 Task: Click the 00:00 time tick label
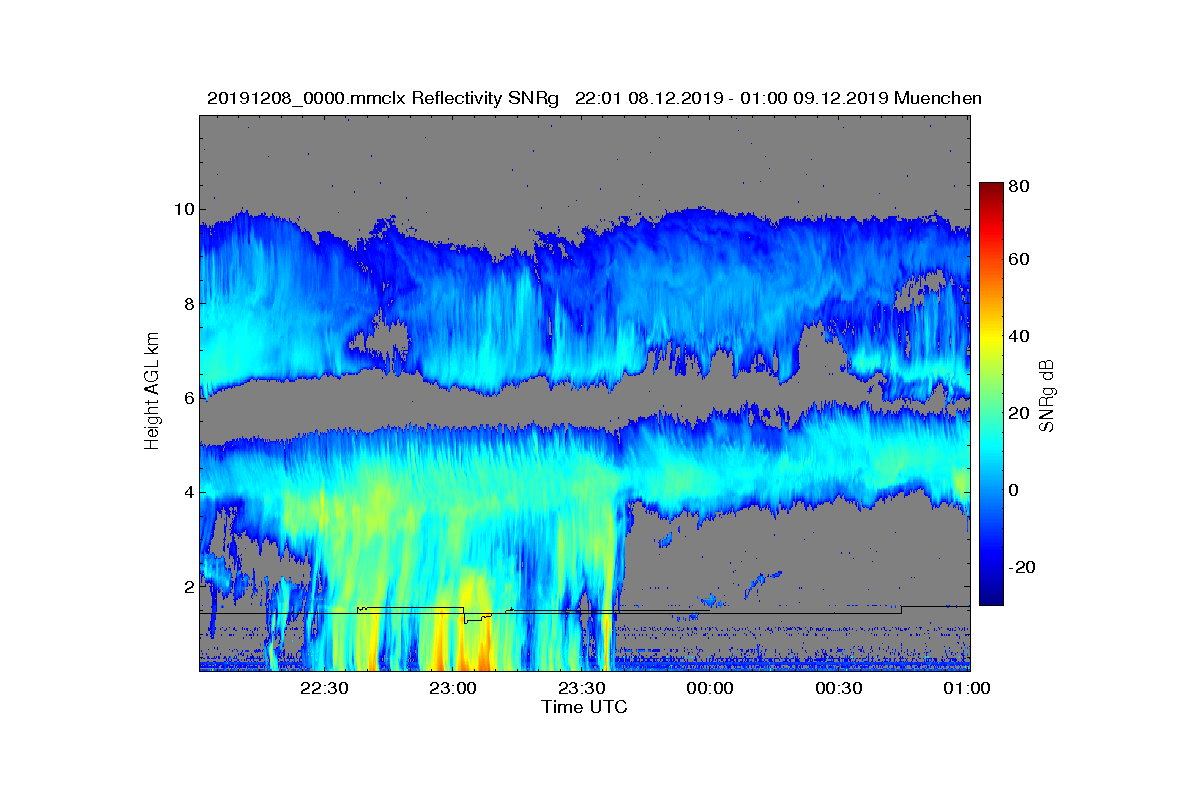point(711,689)
